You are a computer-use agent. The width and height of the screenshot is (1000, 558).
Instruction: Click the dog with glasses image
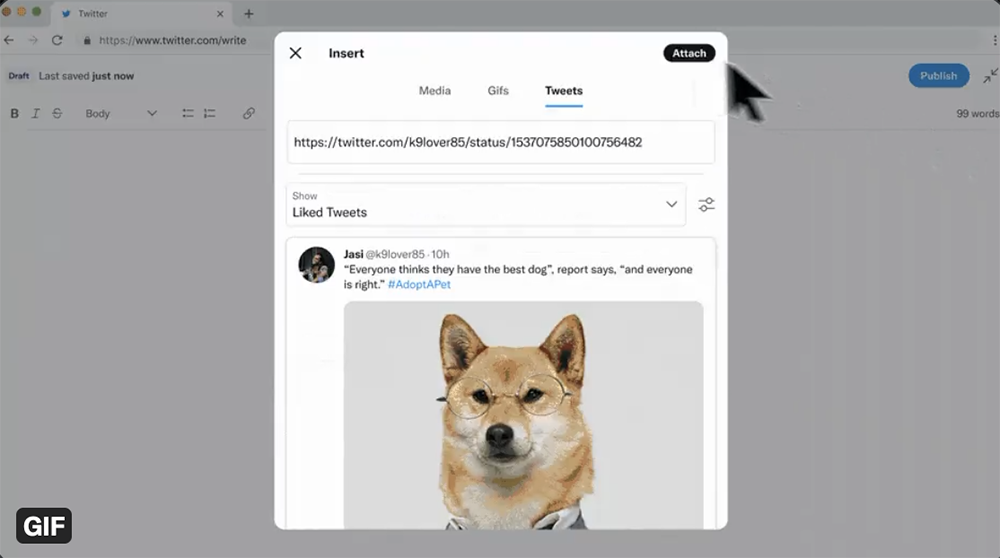coord(523,415)
